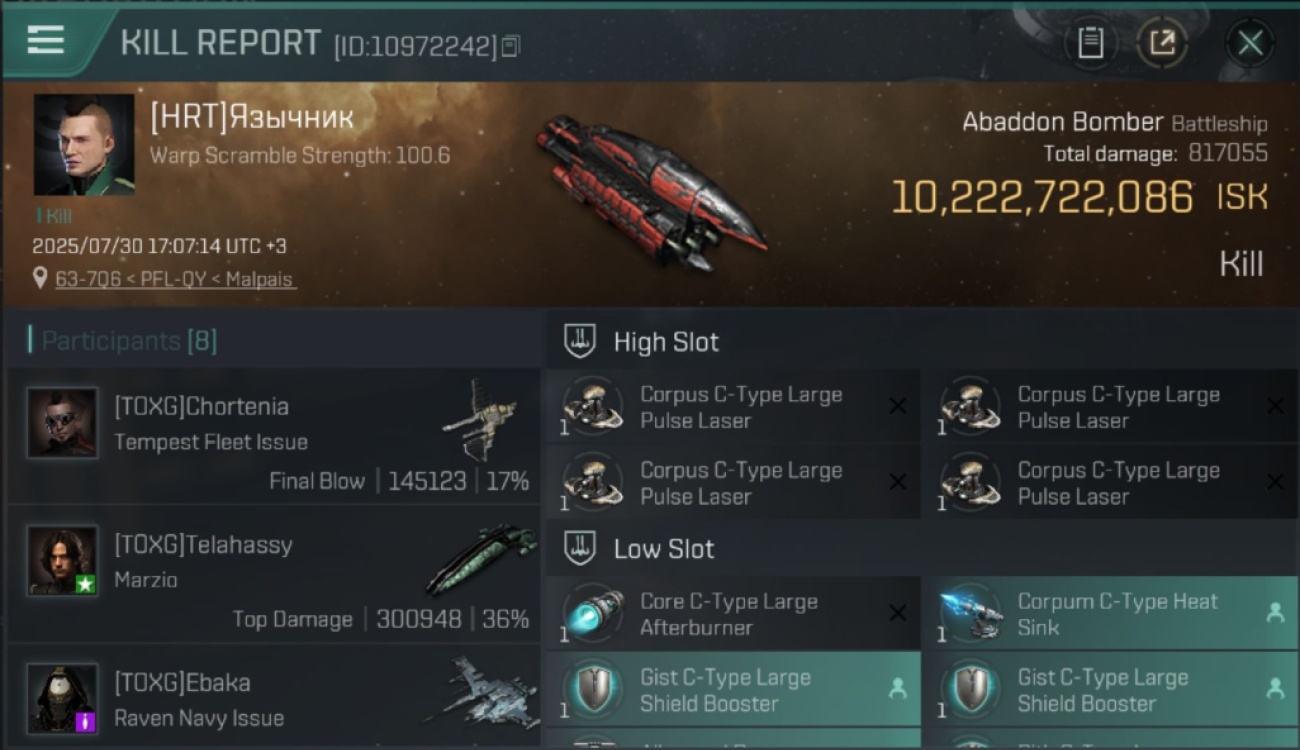Click the Tempest Fleet Issue ship icon
Screen dimensions: 1300x750
482,418
